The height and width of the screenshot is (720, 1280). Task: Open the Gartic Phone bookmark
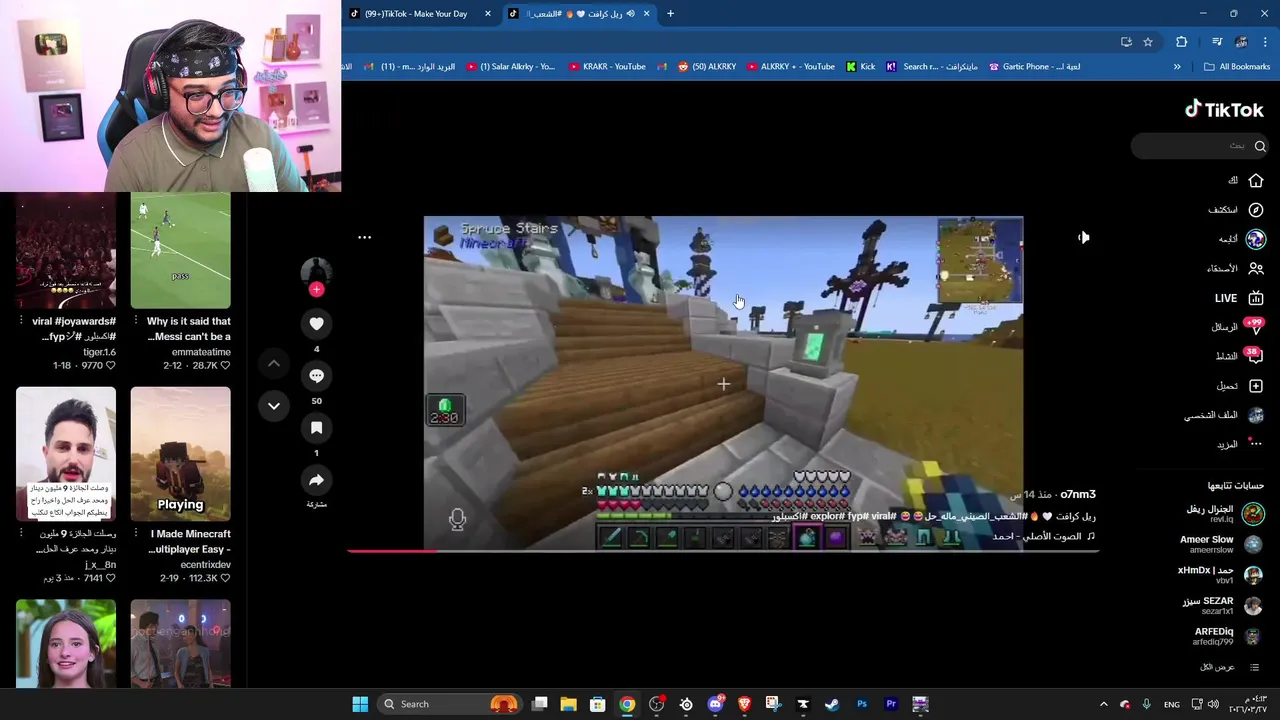[1034, 67]
